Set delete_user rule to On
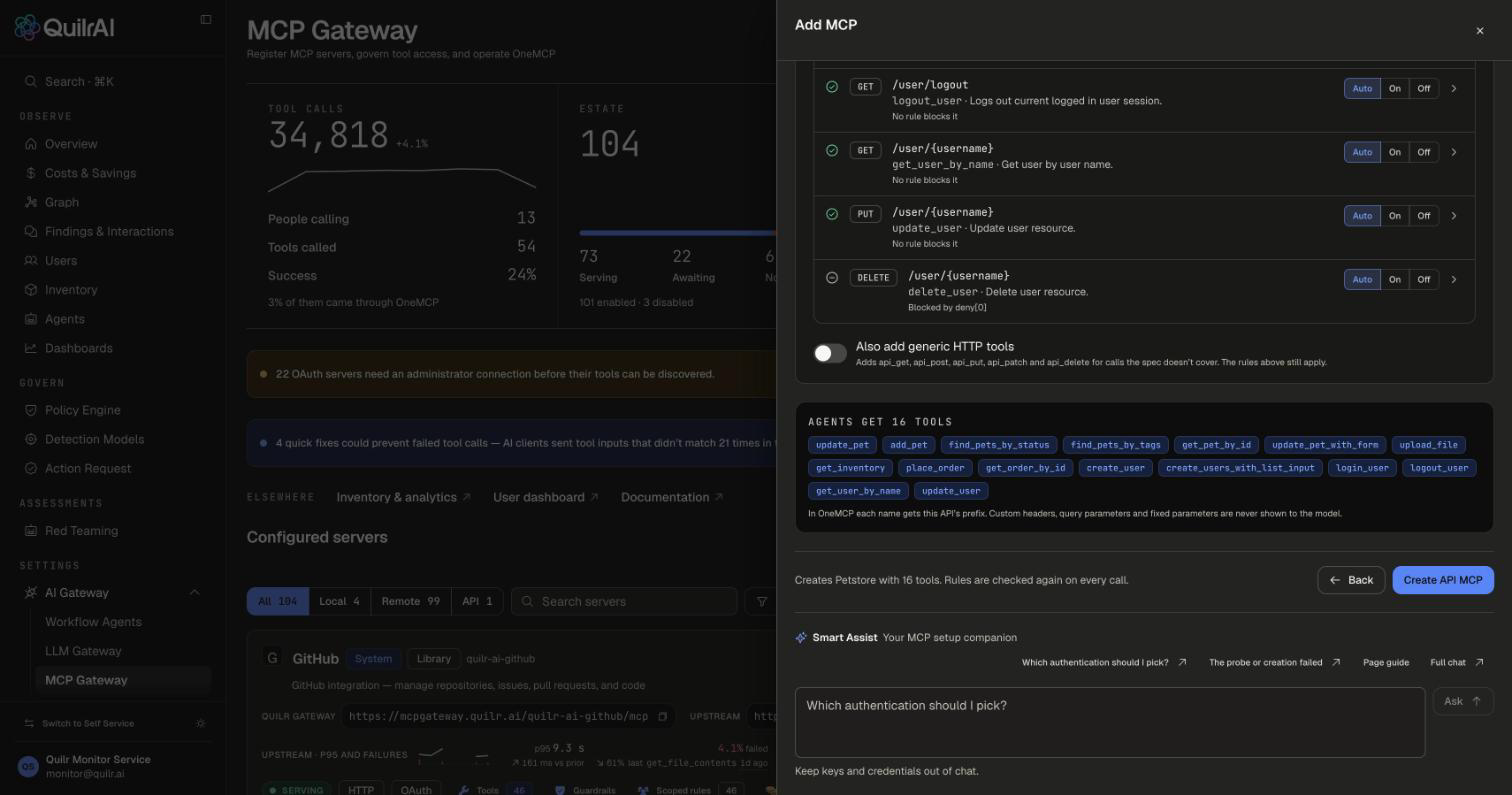Viewport: 1512px width, 795px height. click(x=1394, y=279)
